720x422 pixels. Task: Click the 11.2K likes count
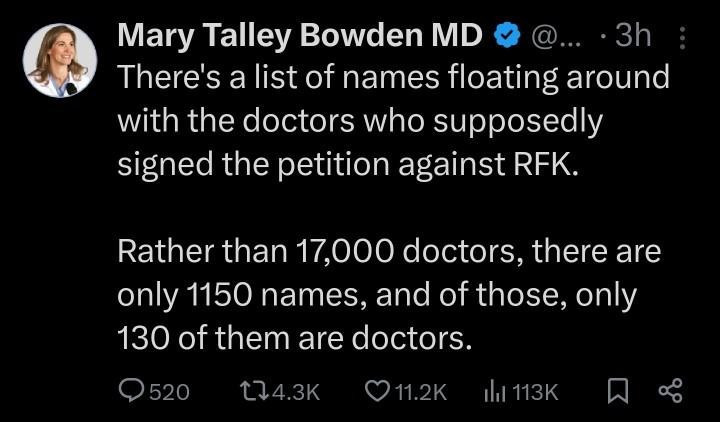click(x=420, y=392)
